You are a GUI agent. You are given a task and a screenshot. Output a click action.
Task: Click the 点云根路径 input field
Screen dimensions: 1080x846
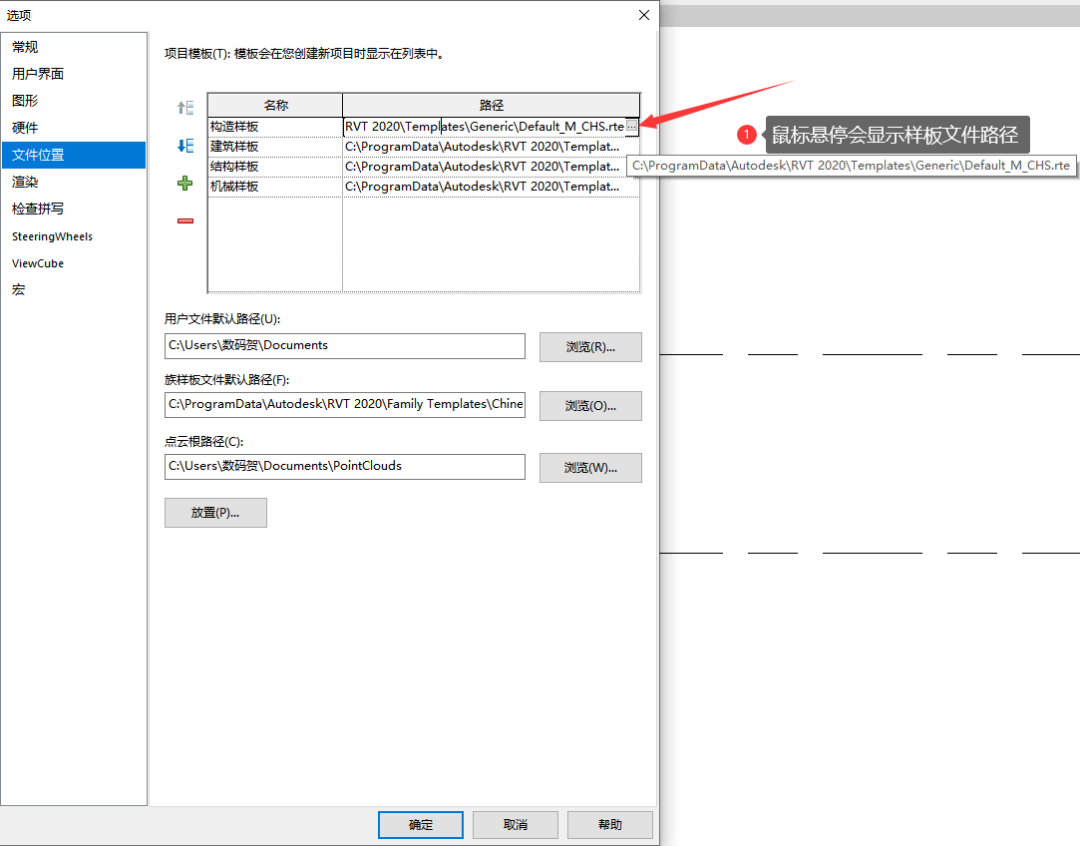click(344, 466)
